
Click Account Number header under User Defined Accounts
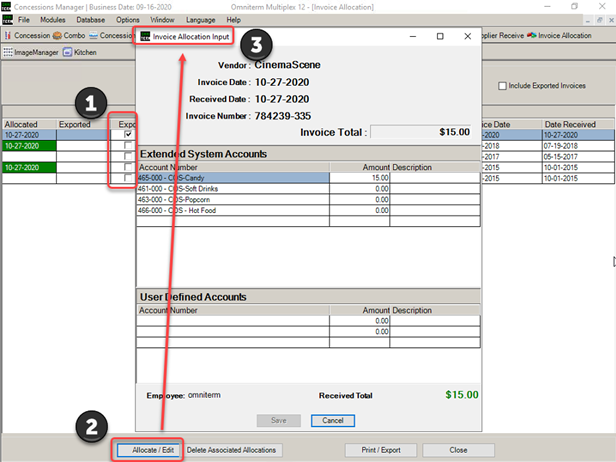coord(233,310)
